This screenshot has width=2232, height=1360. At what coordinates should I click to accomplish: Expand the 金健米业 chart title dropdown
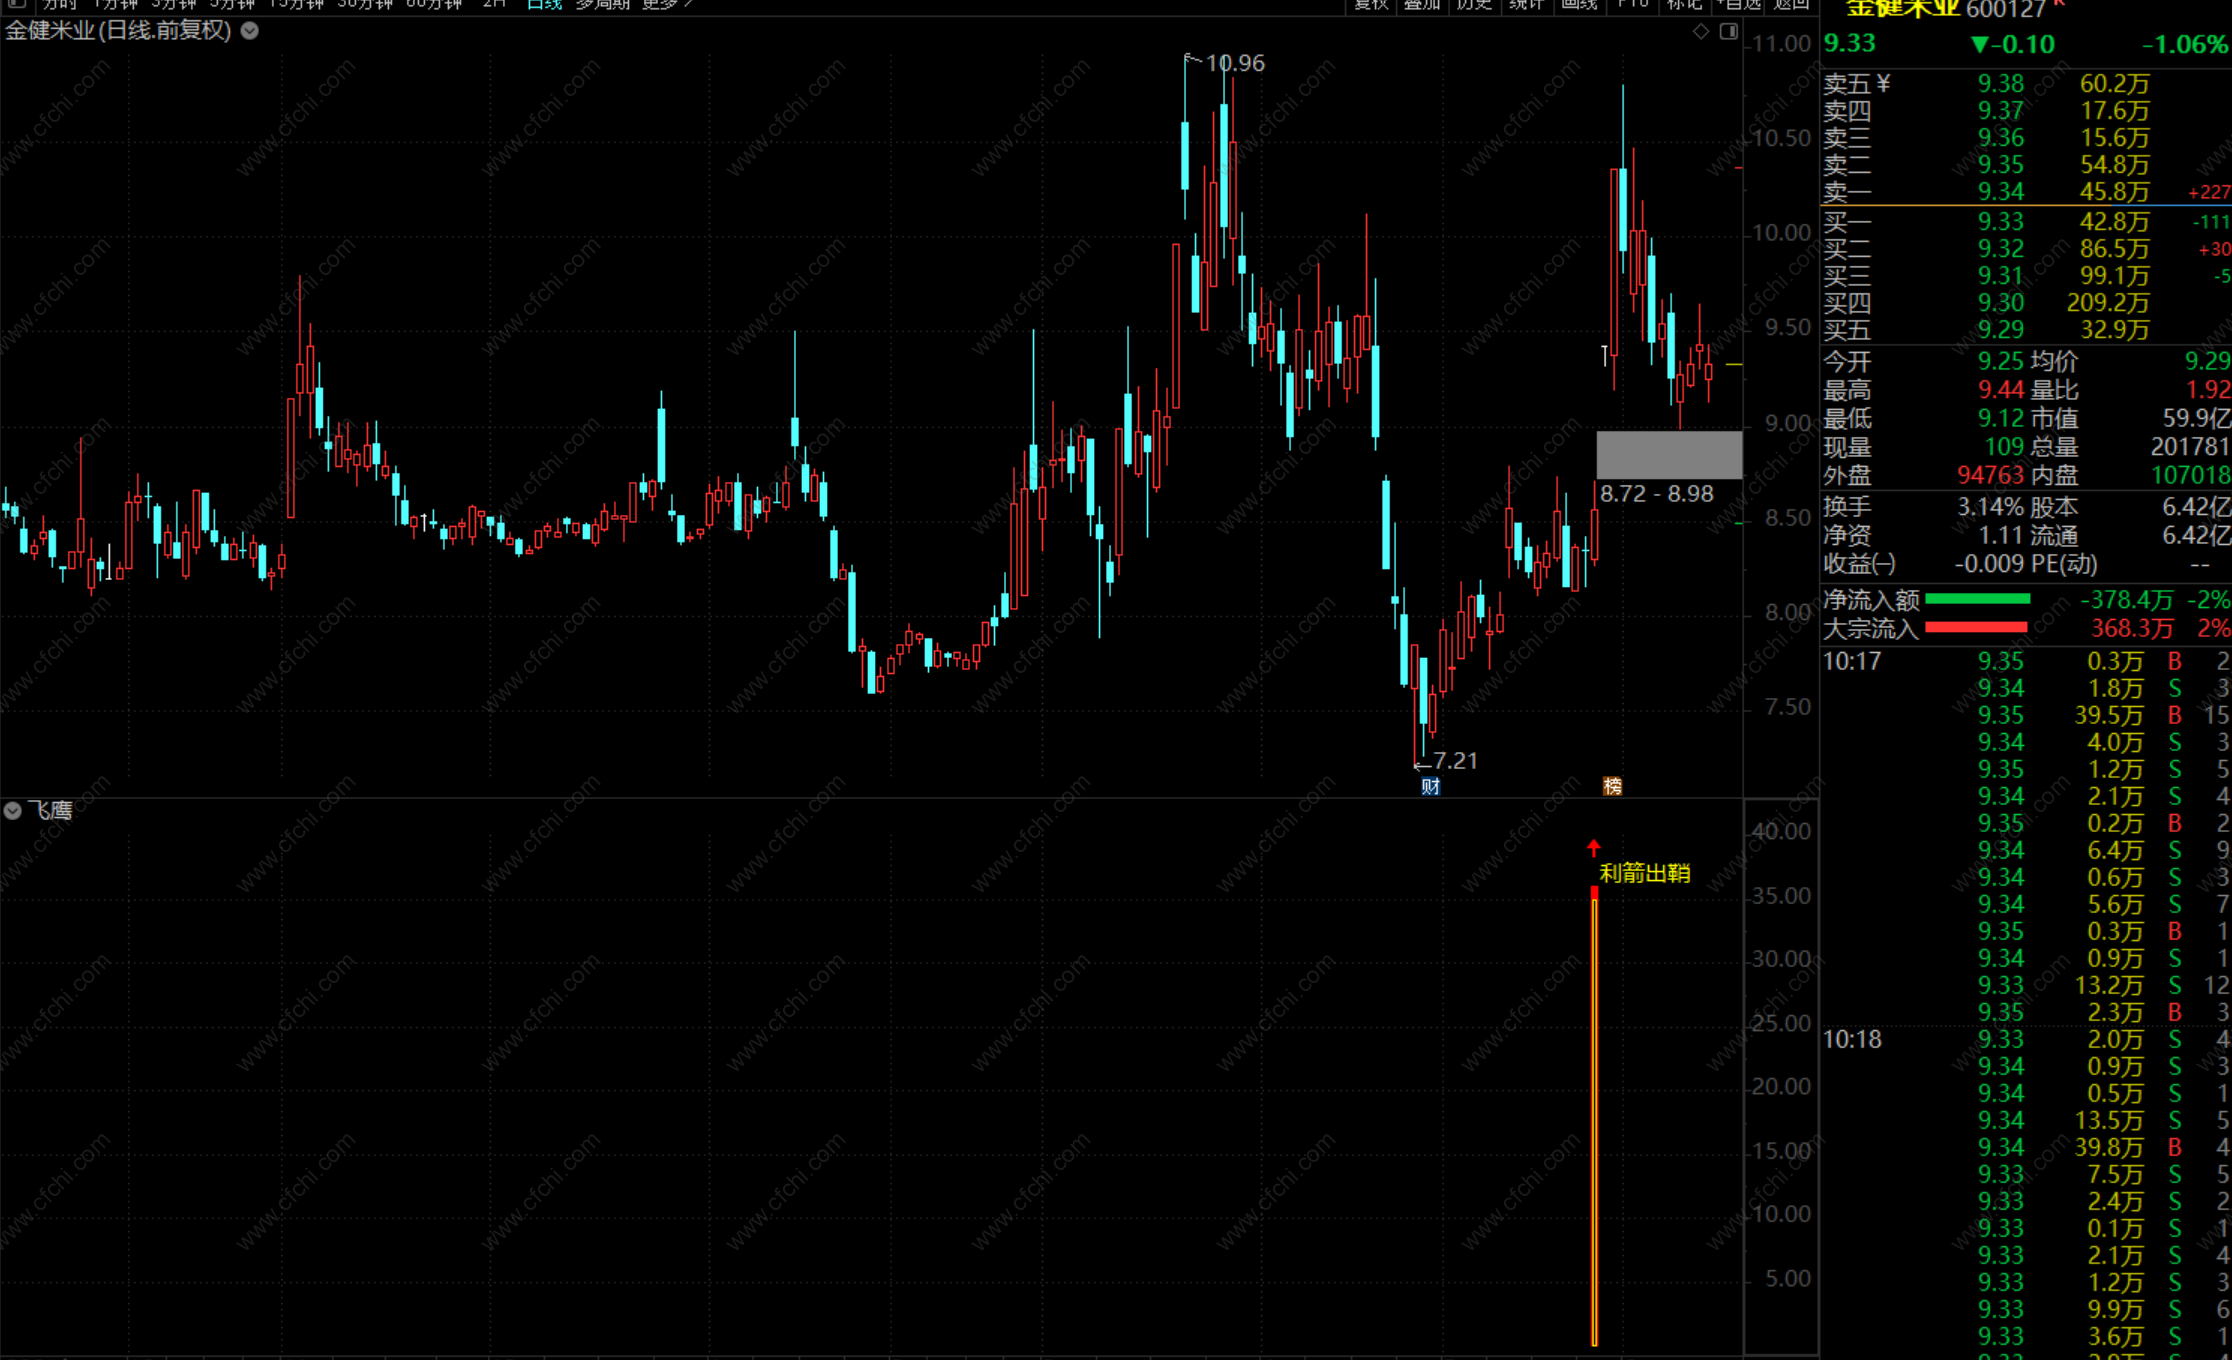point(250,31)
